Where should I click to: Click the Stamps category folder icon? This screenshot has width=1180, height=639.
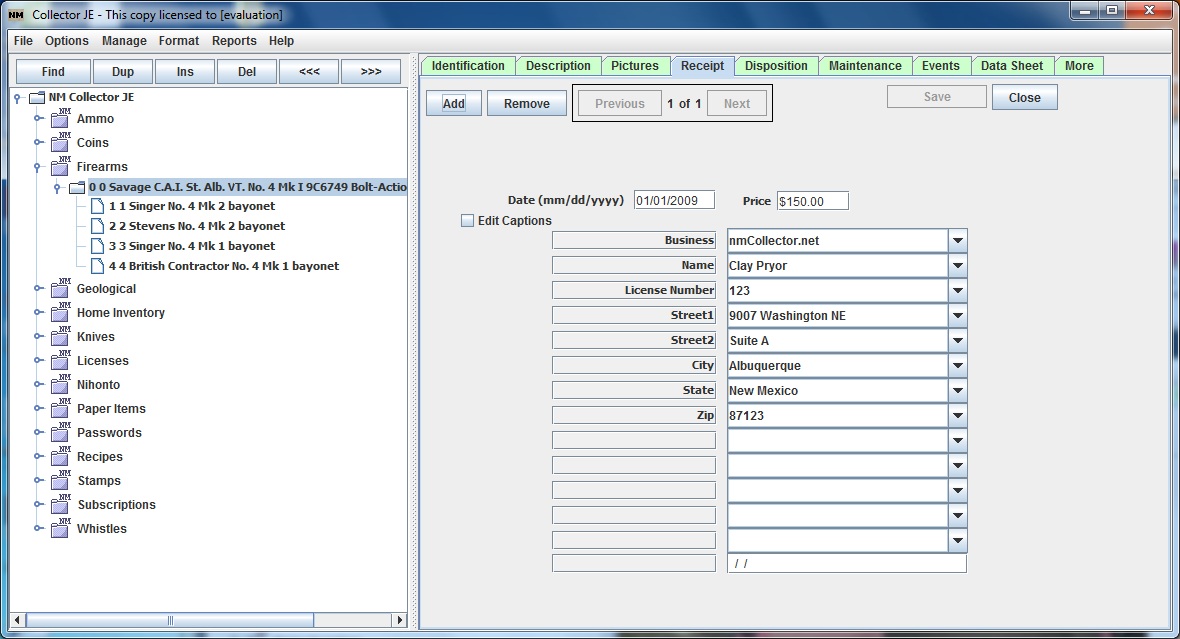60,481
